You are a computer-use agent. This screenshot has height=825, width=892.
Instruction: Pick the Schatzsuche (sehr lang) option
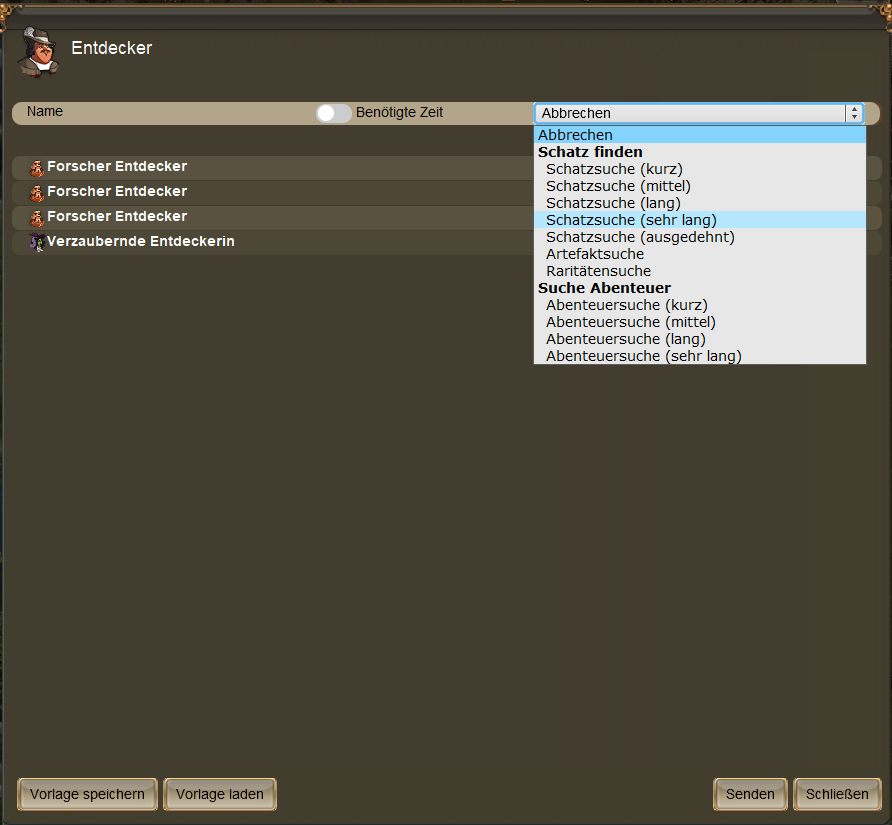point(631,220)
